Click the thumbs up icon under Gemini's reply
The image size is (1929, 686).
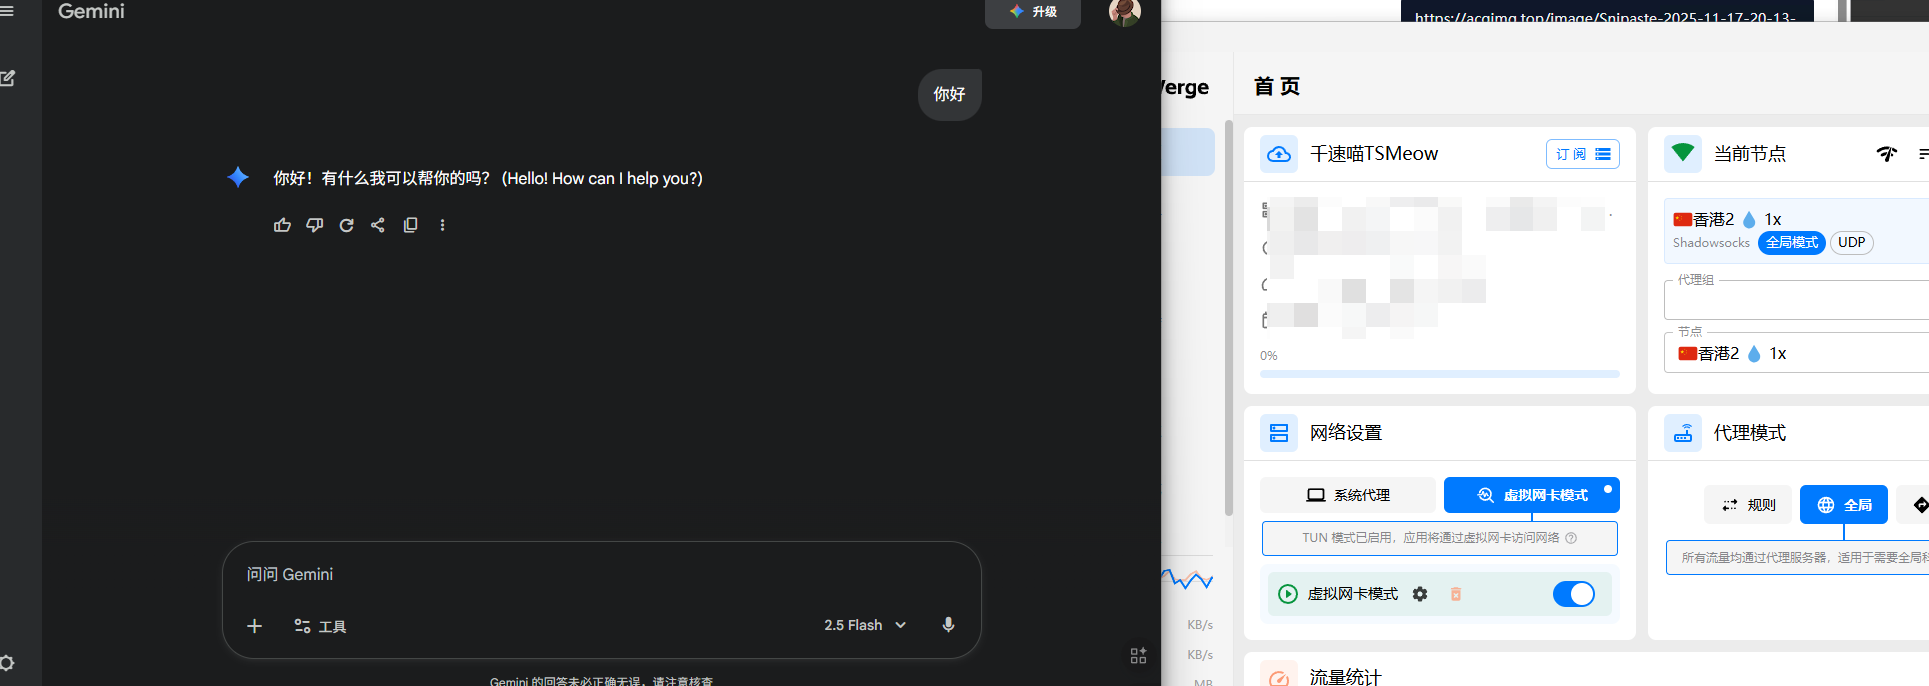[282, 225]
